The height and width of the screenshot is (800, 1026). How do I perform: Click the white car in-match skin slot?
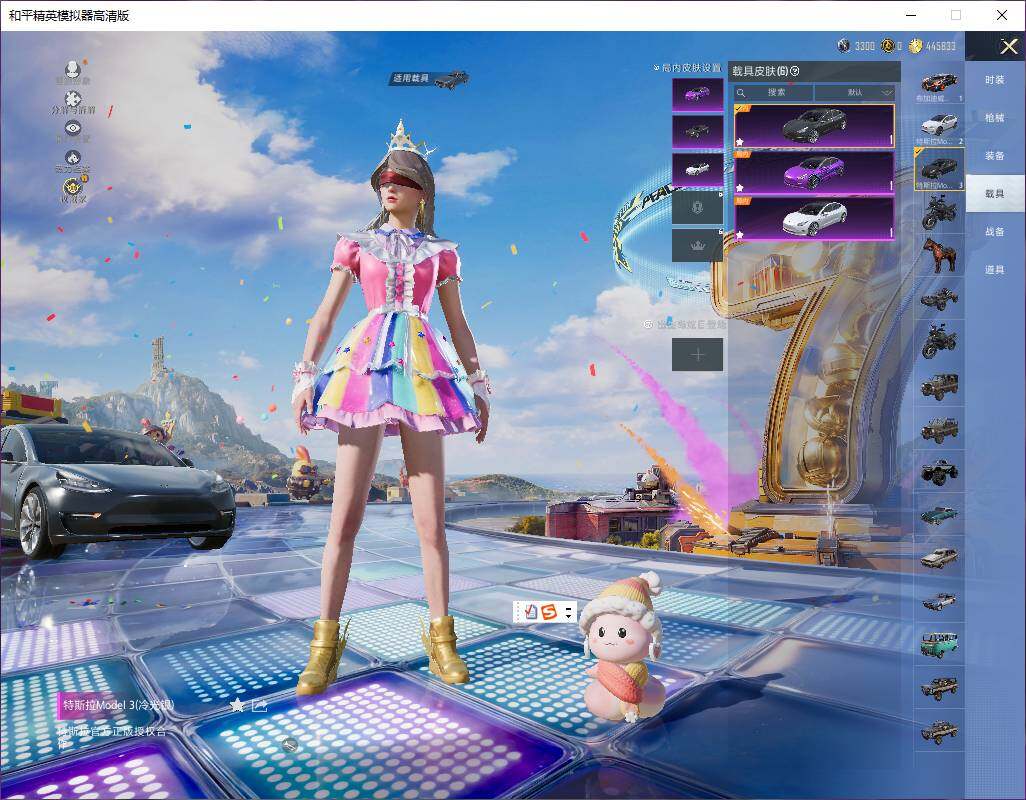click(x=698, y=170)
